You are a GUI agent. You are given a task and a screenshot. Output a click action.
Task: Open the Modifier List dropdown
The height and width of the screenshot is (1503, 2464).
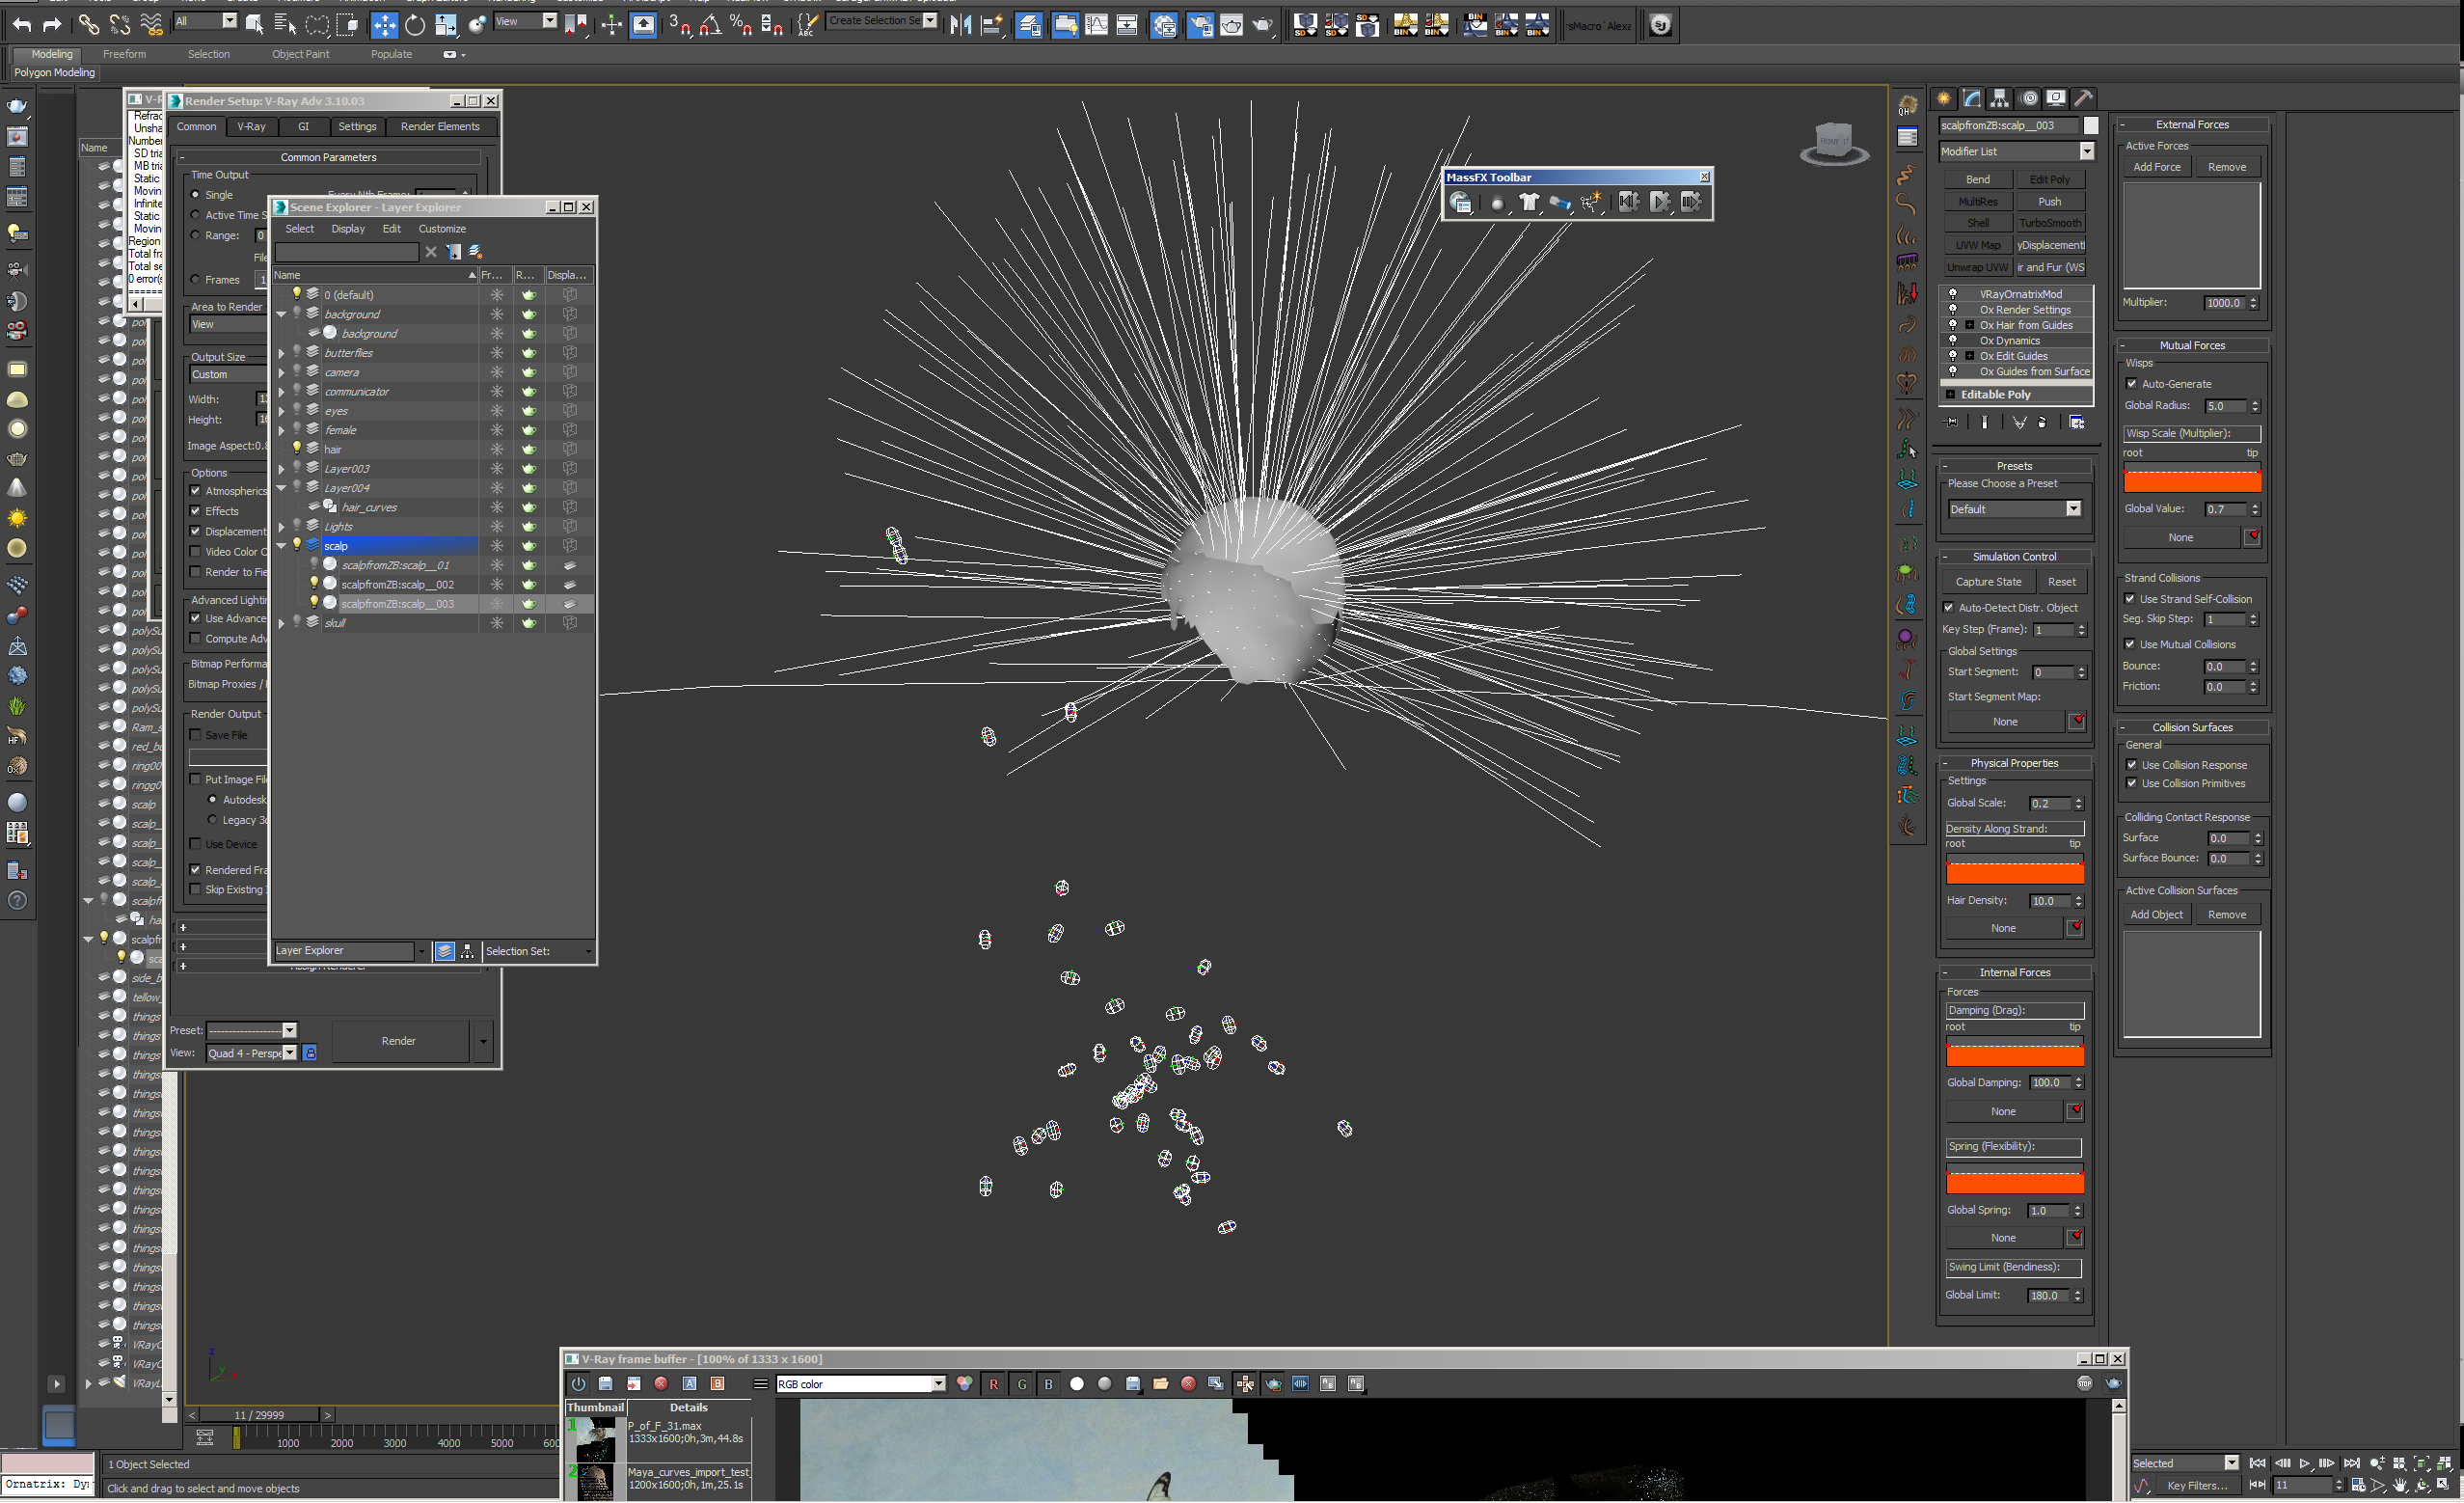(x=2086, y=152)
